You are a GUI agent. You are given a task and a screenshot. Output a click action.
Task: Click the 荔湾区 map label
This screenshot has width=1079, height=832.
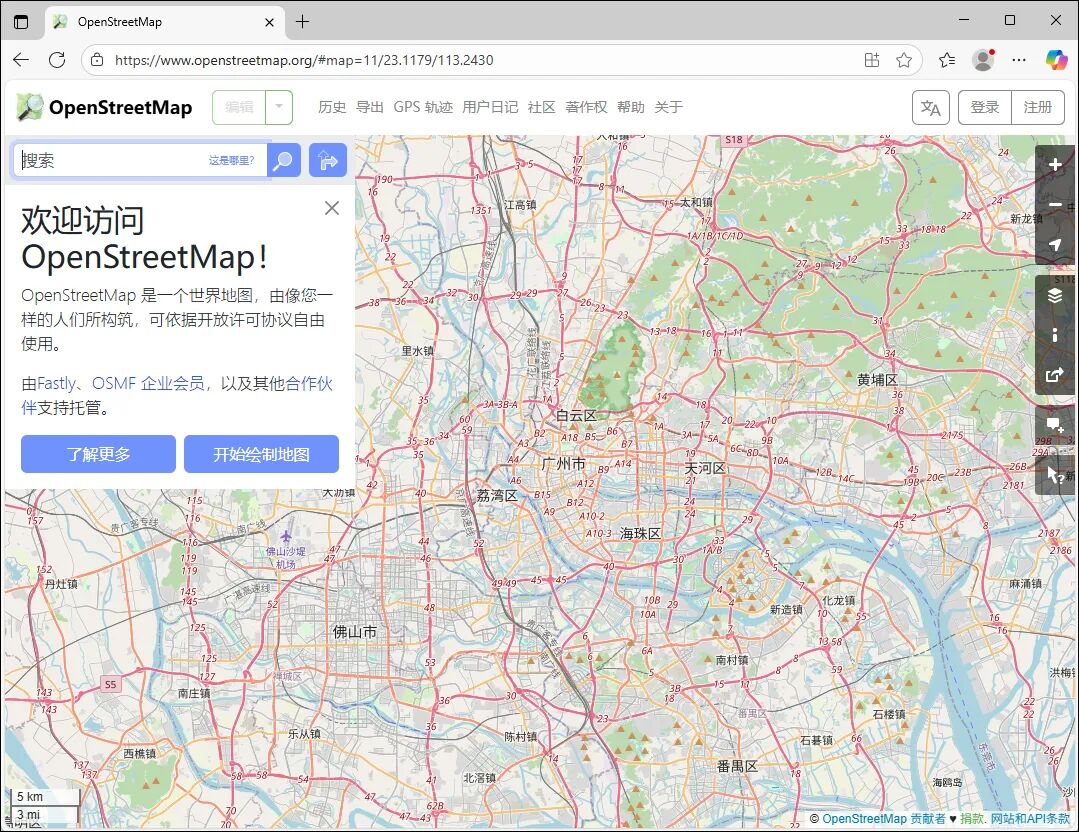pos(497,495)
